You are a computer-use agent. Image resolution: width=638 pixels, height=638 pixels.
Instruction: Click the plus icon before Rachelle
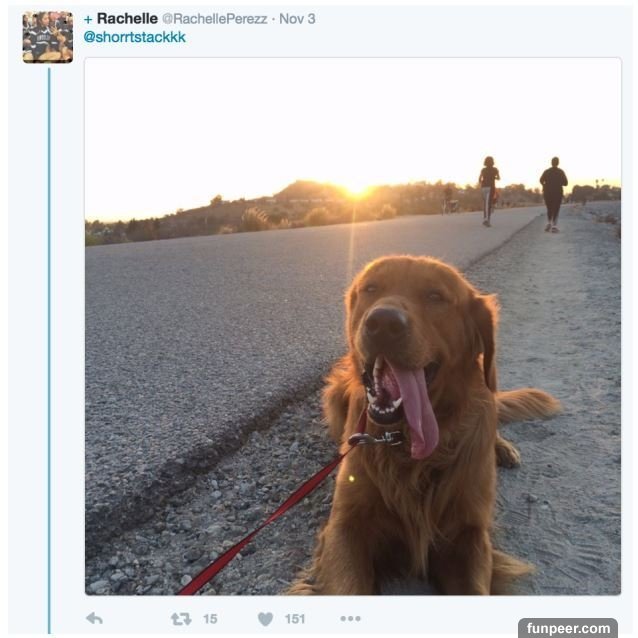[88, 19]
